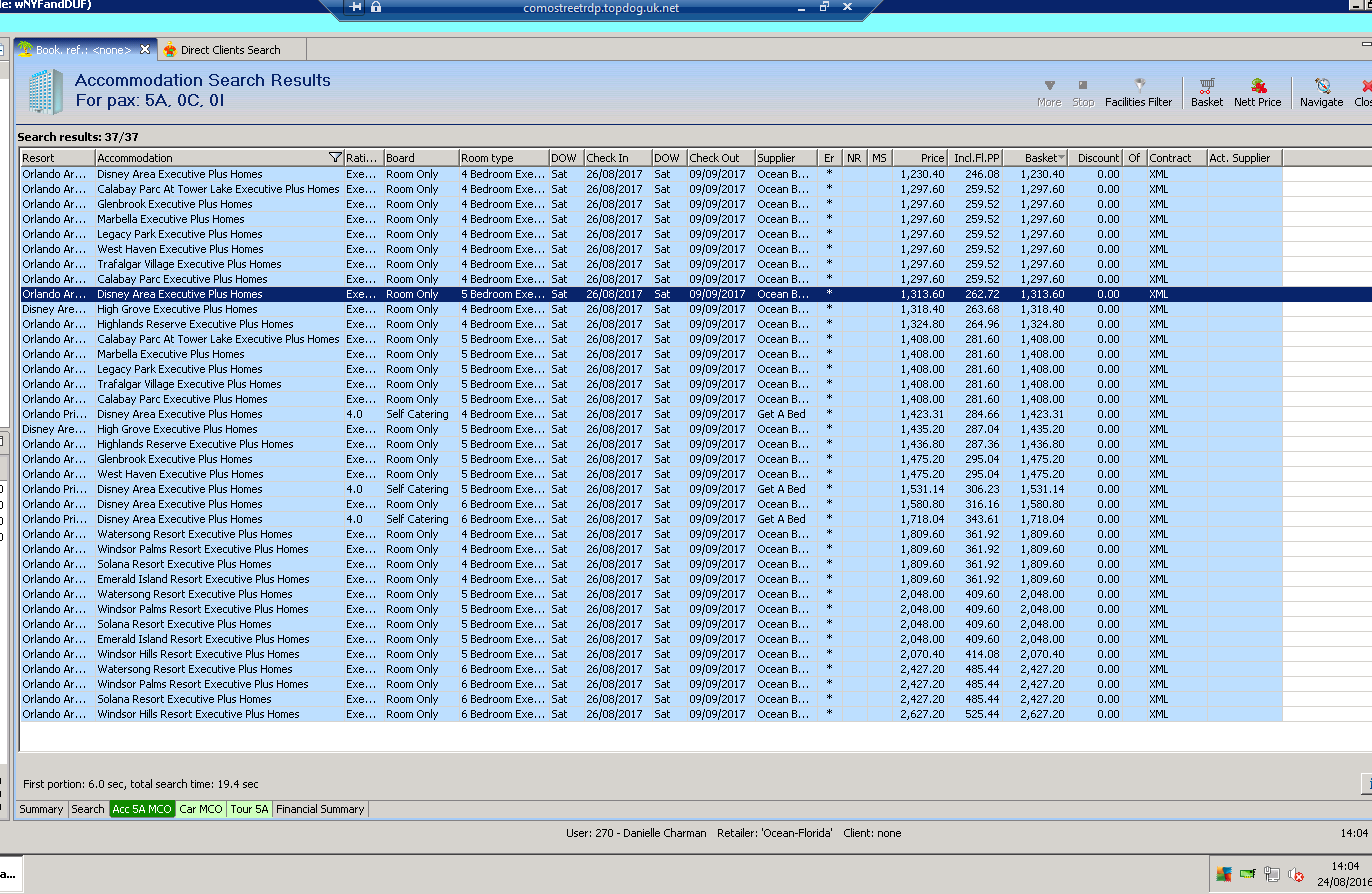Select the High Grove row priced 1,318.40
This screenshot has height=894, width=1372.
(651, 309)
